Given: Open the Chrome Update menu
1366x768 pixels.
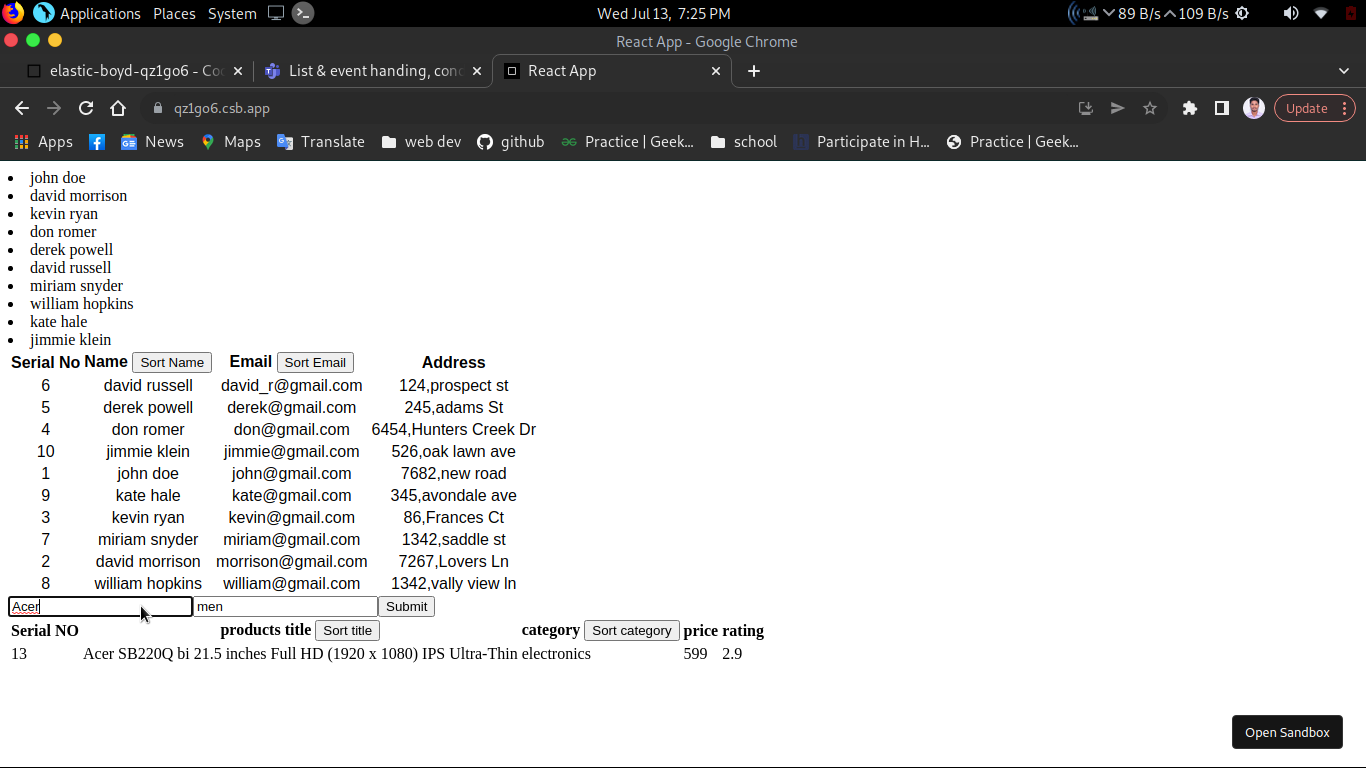Looking at the screenshot, I should 1314,108.
